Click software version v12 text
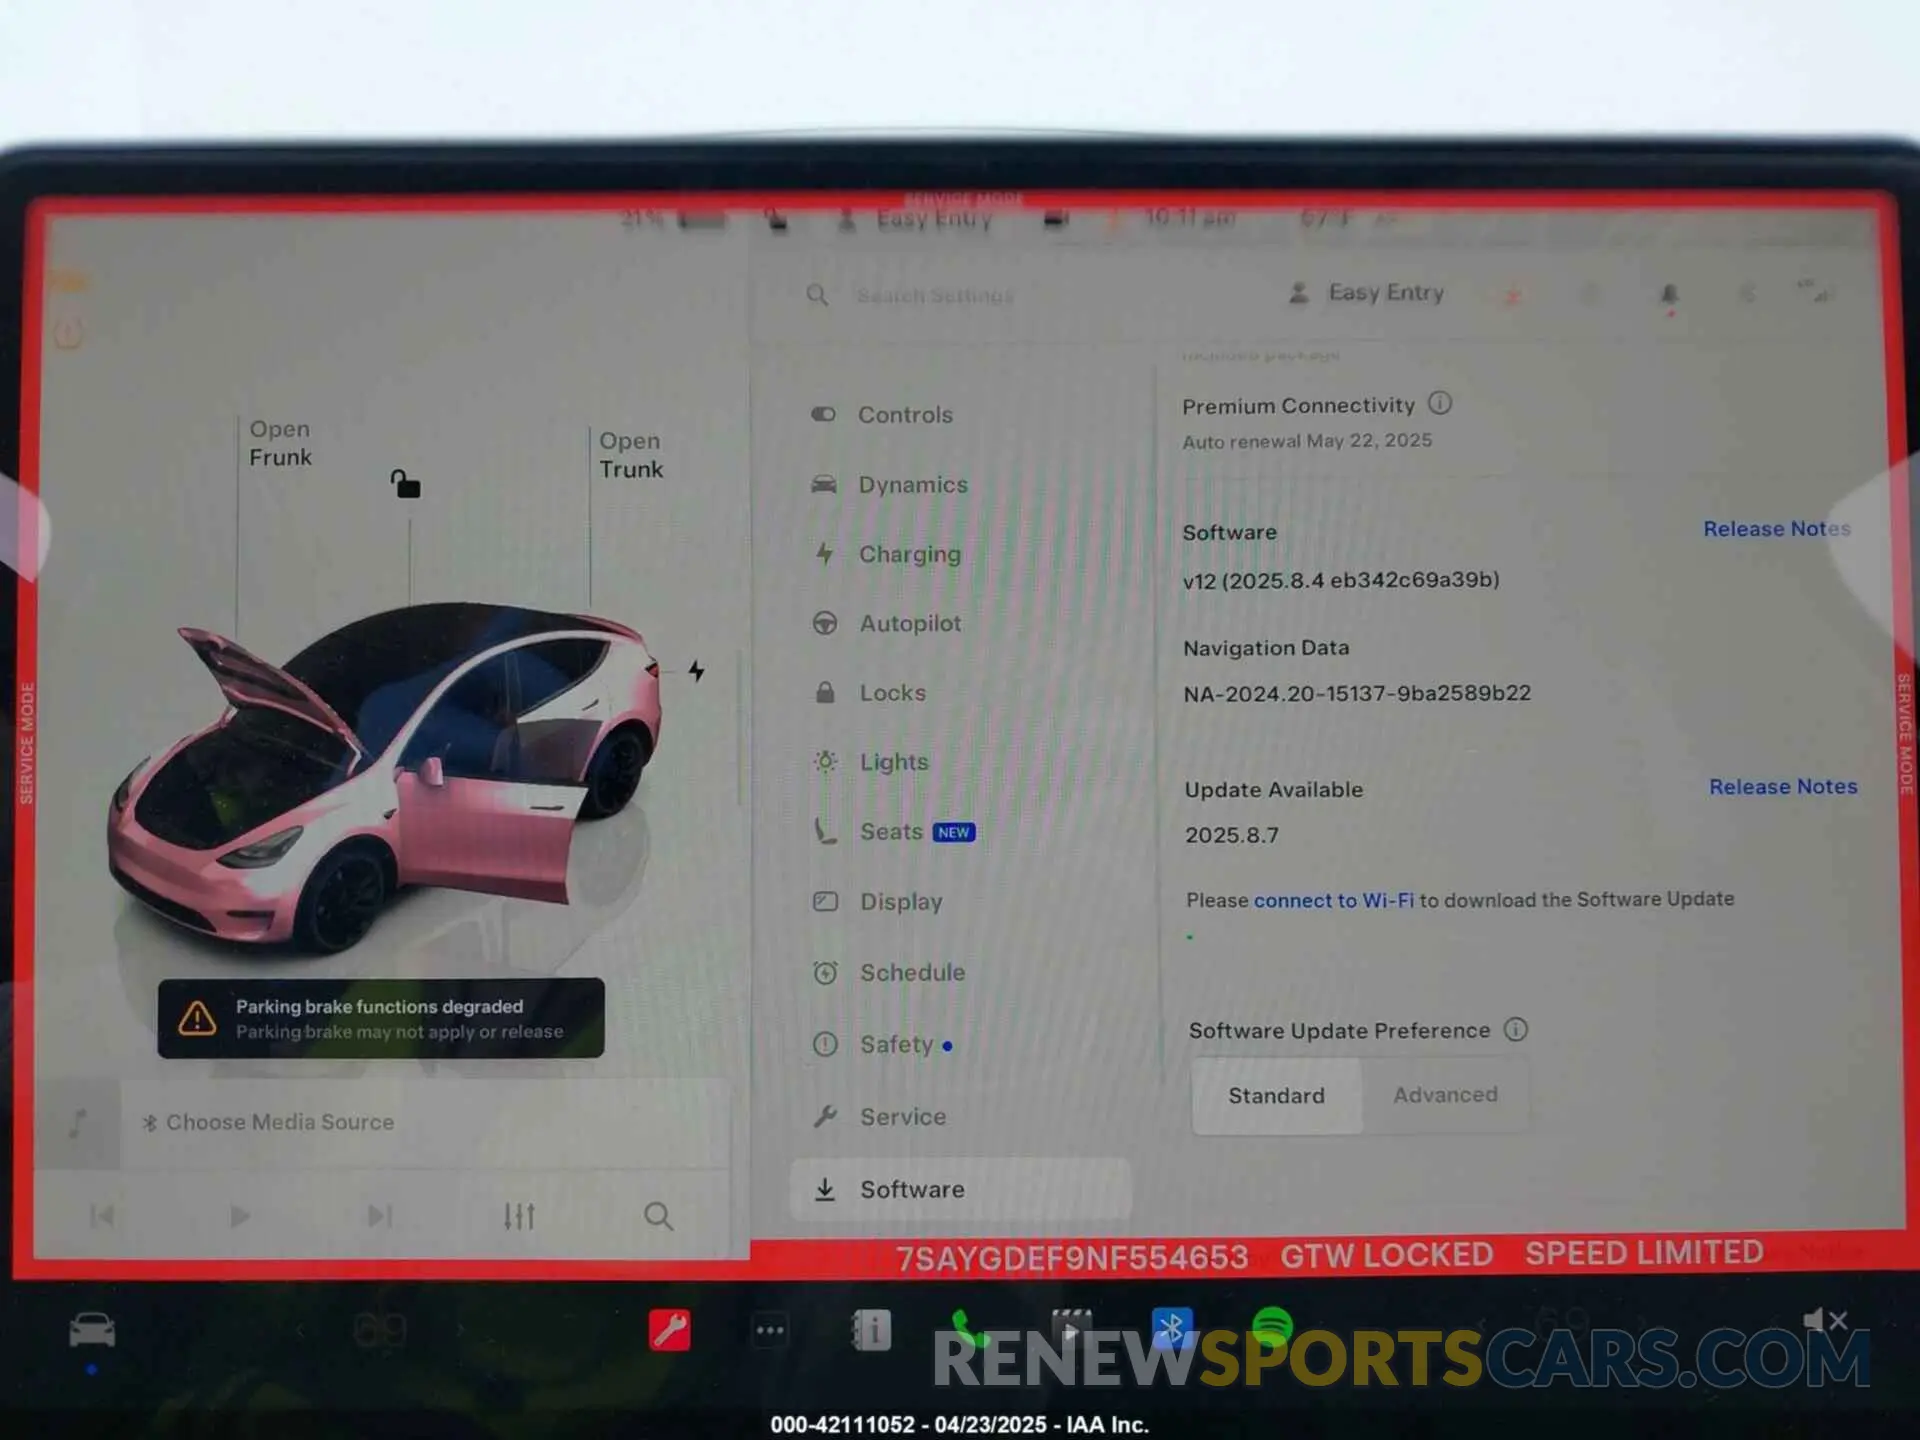Image resolution: width=1920 pixels, height=1440 pixels. pos(1341,580)
